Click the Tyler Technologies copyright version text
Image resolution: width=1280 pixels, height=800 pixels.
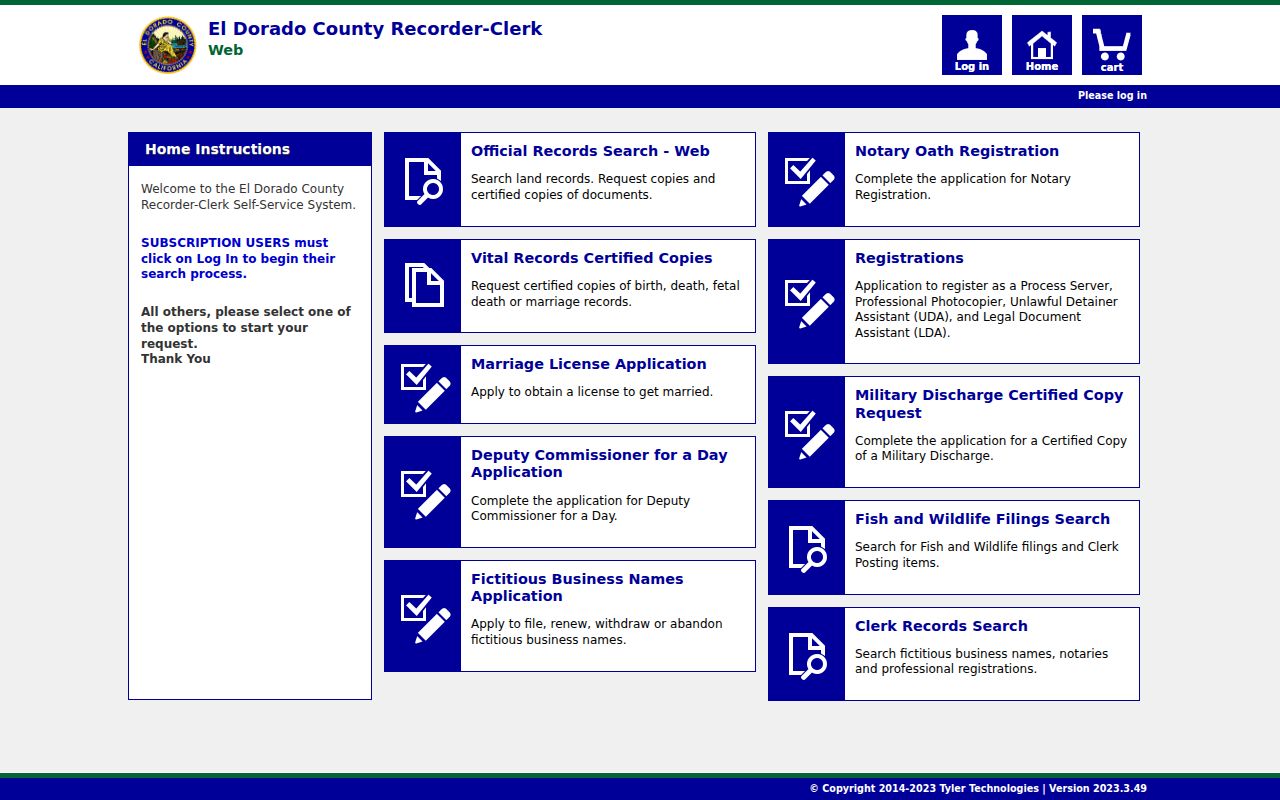[978, 788]
